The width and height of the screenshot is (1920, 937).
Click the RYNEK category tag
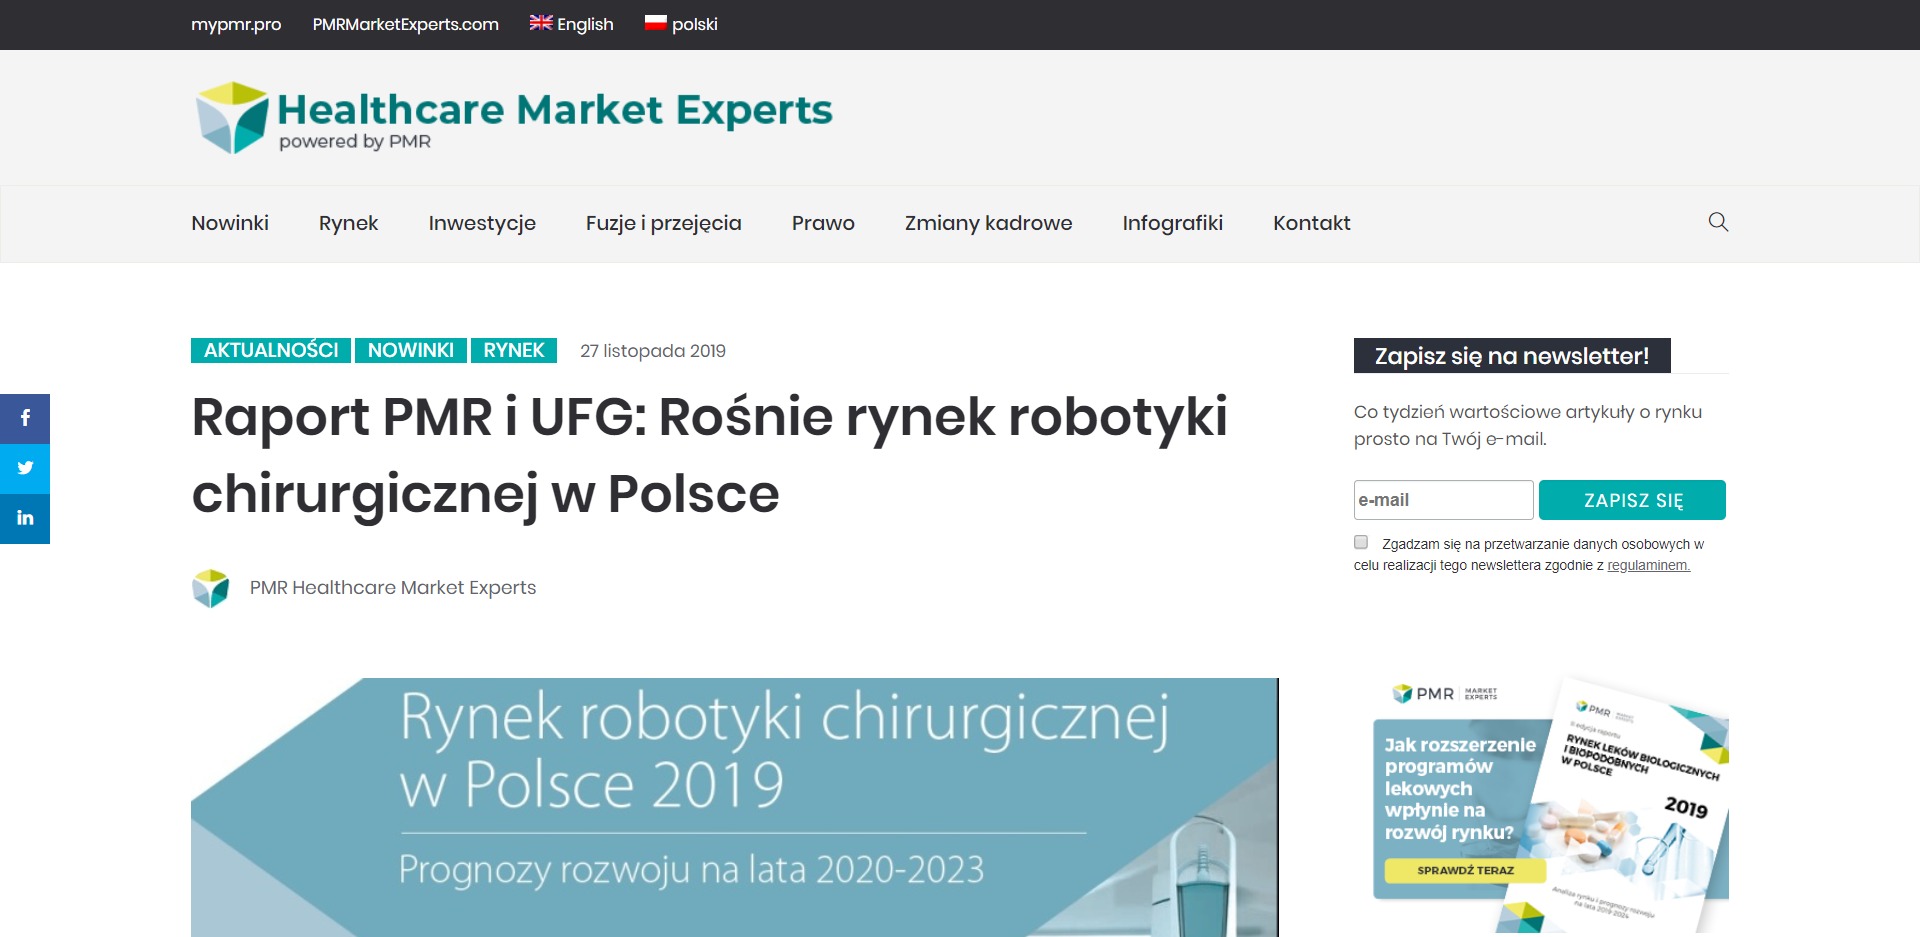coord(514,350)
